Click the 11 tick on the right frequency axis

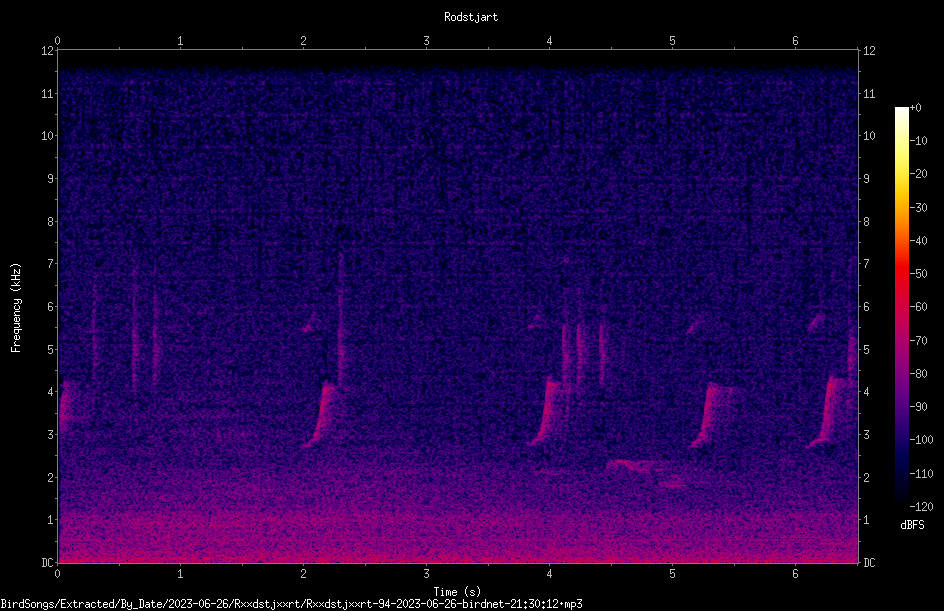(x=869, y=94)
